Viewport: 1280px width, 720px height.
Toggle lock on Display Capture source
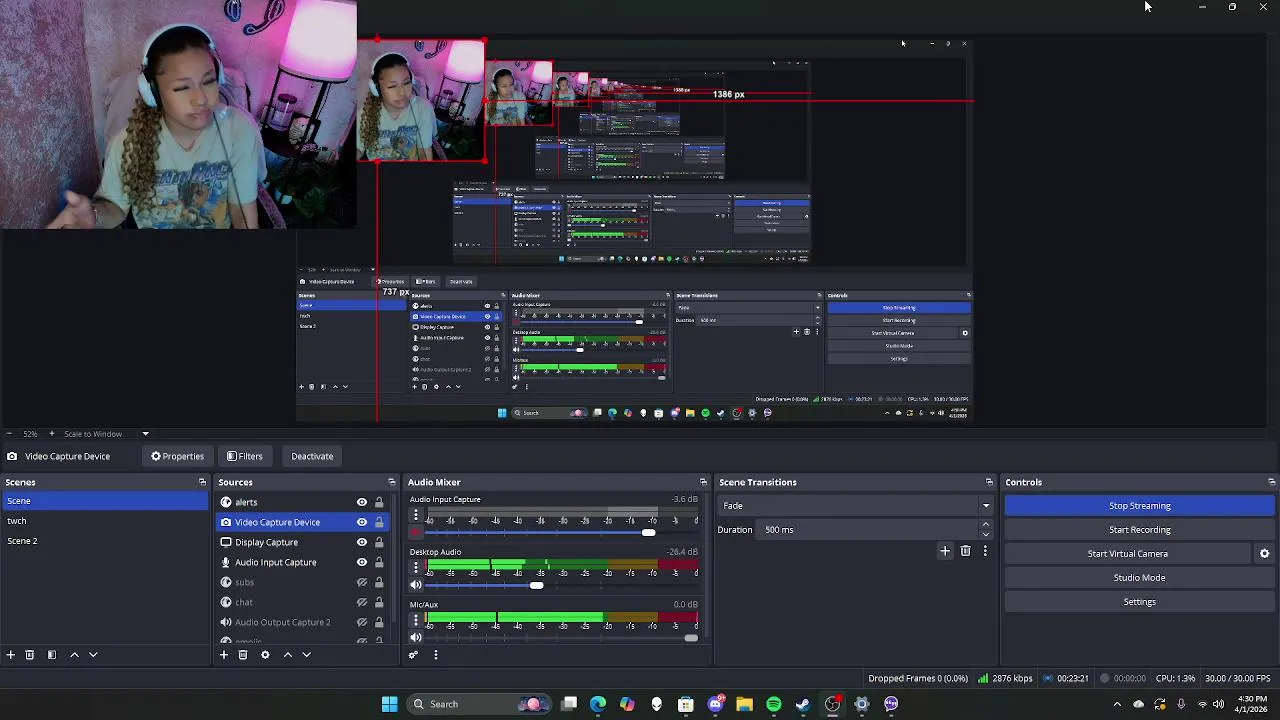coord(379,542)
